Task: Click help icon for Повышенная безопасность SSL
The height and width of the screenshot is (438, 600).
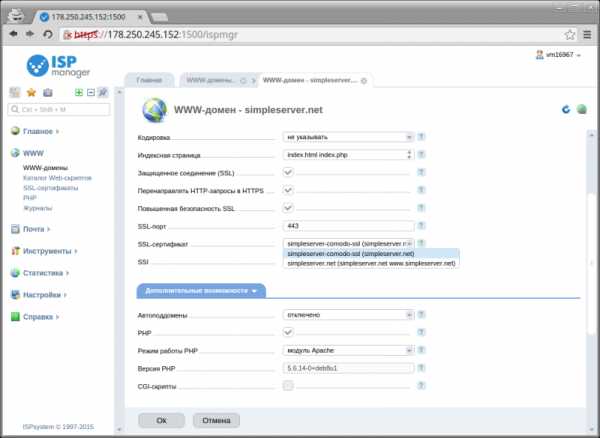Action: 421,208
